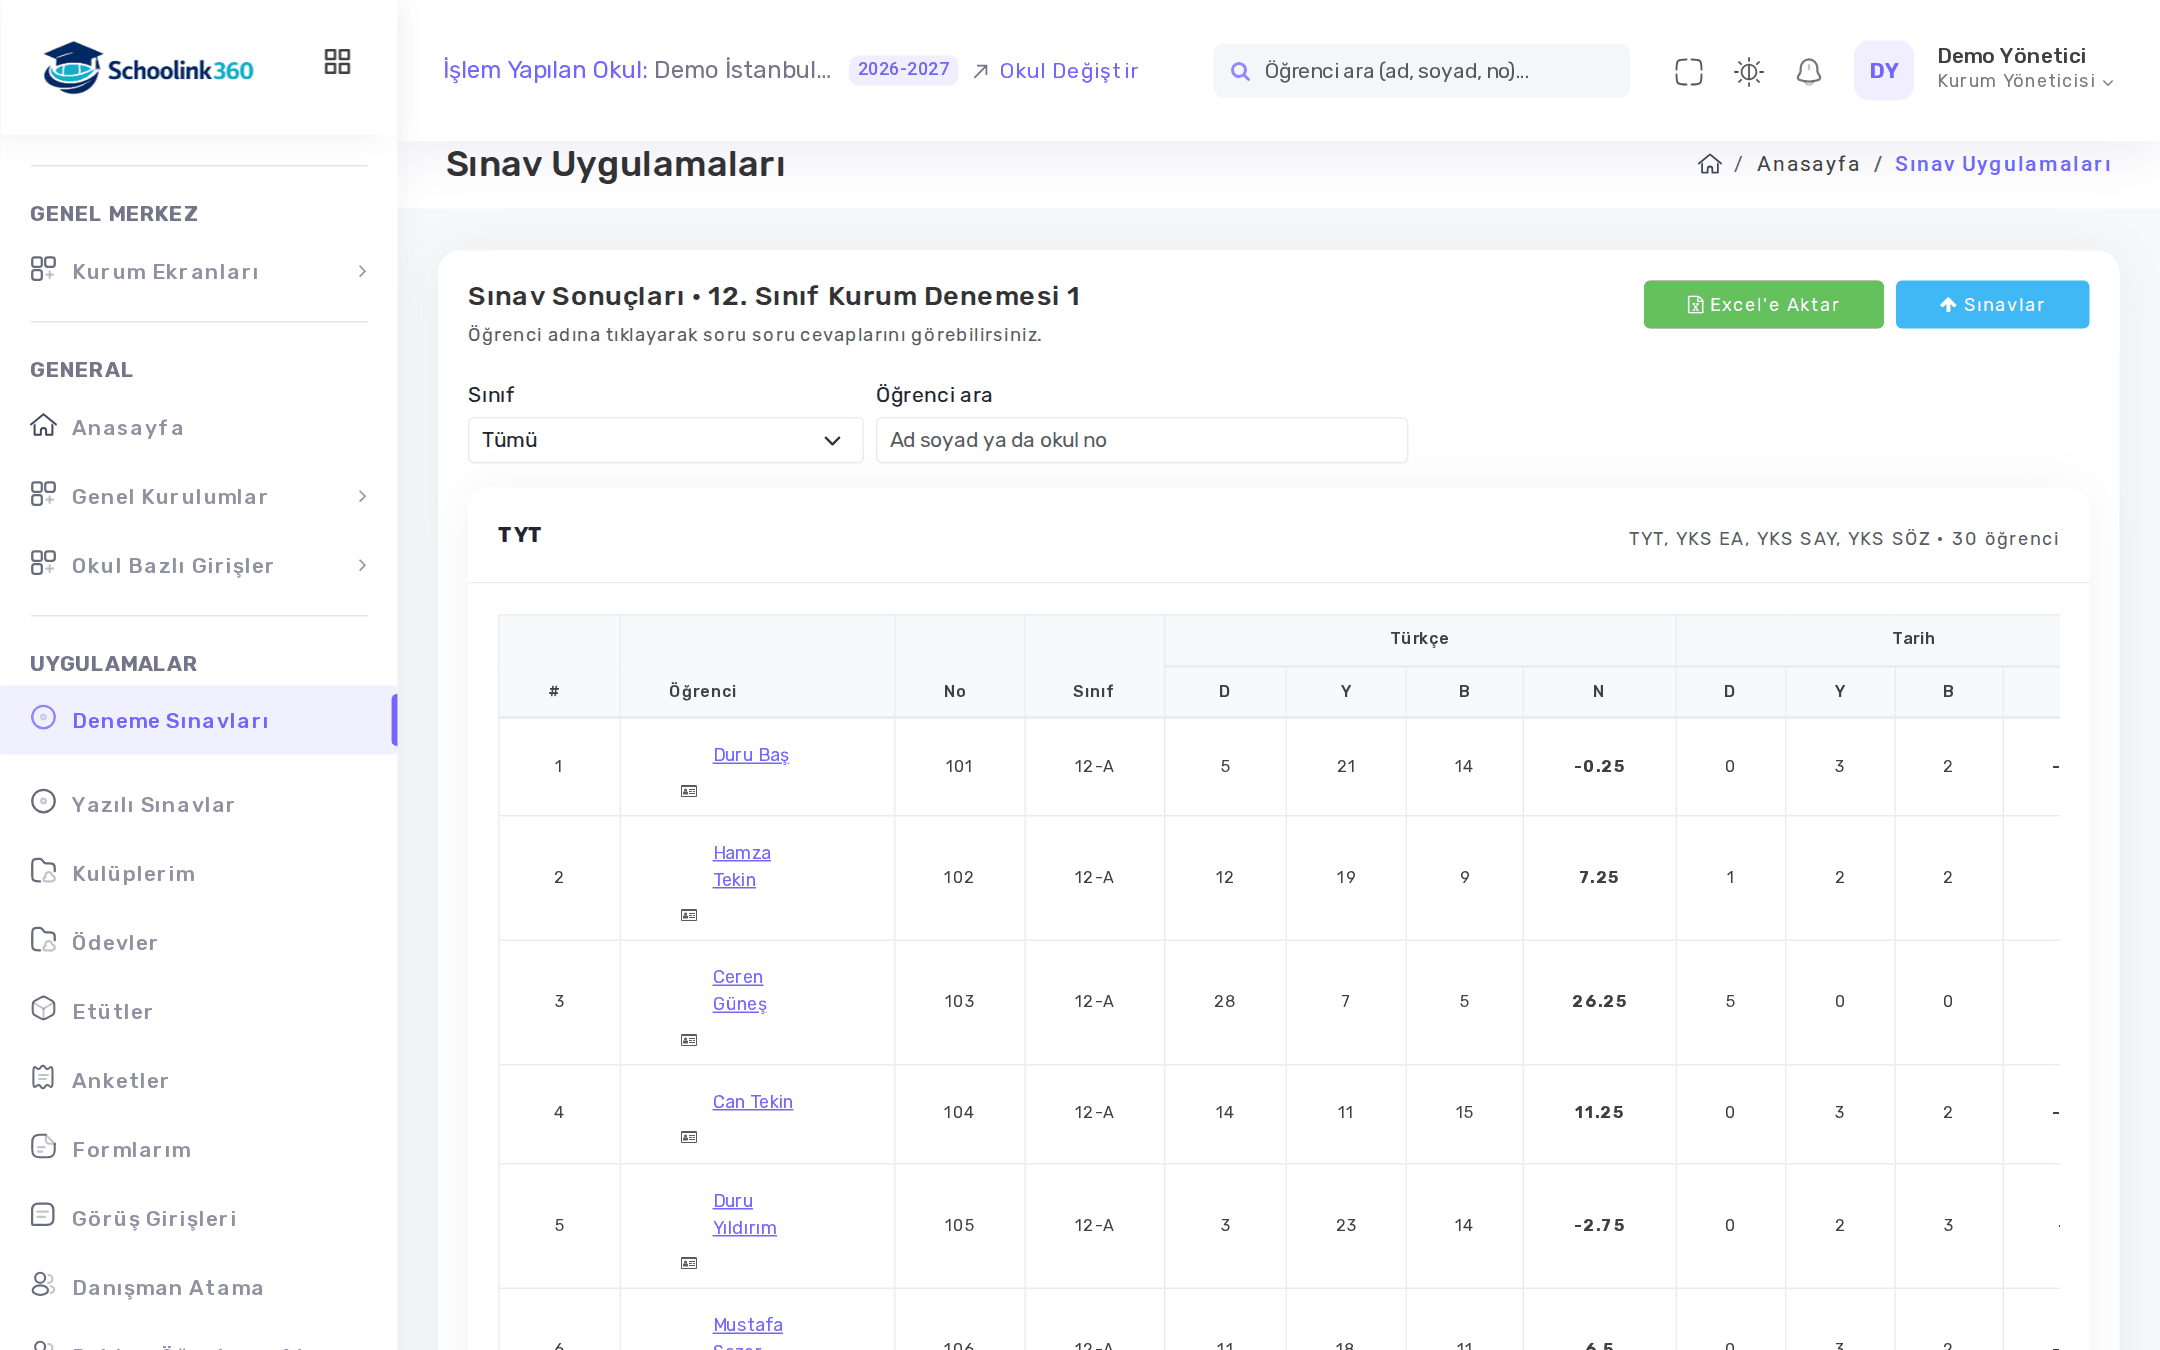Expand Genel Kurulumlar menu
The width and height of the screenshot is (2160, 1350).
click(199, 496)
